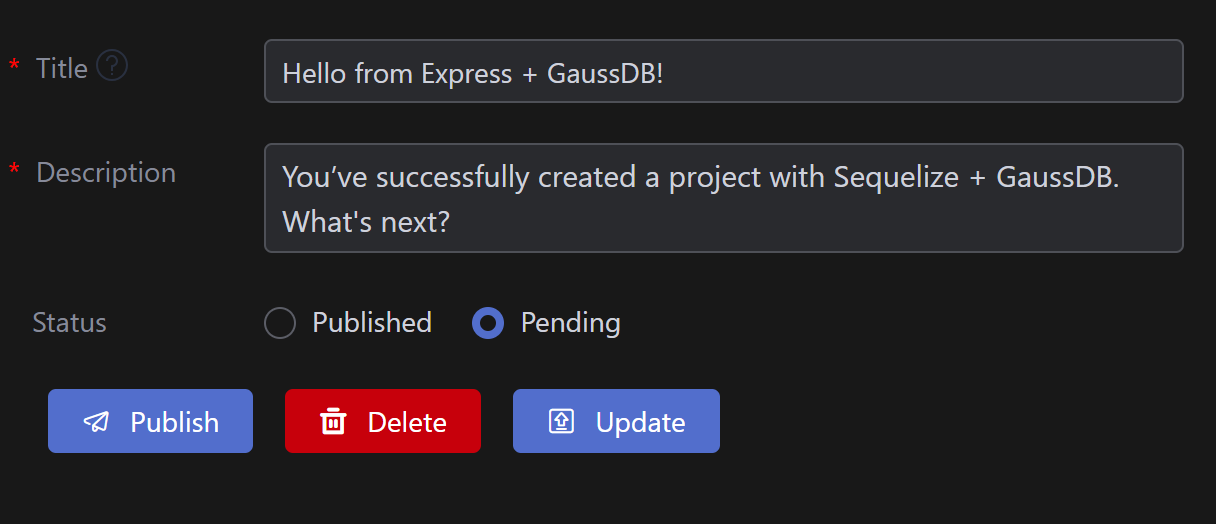Click the "Pending" status option text
Image resolution: width=1216 pixels, height=524 pixels.
(x=570, y=323)
